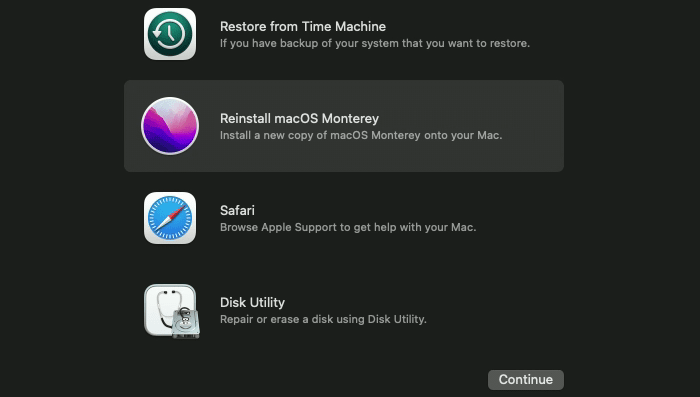The image size is (700, 397).
Task: Click "Browse Apple Support to get help" description
Action: (348, 227)
